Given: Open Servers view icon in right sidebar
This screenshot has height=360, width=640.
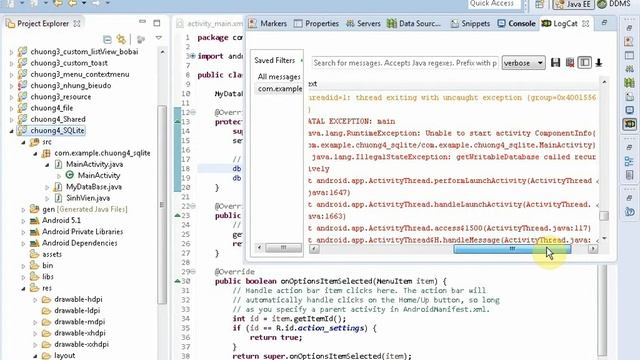Looking at the screenshot, I should pyautogui.click(x=629, y=69).
